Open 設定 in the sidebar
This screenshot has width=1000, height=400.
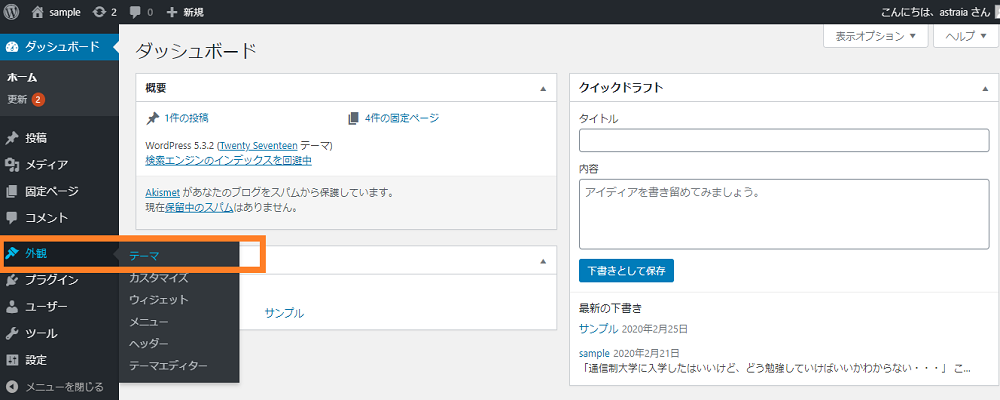click(36, 360)
